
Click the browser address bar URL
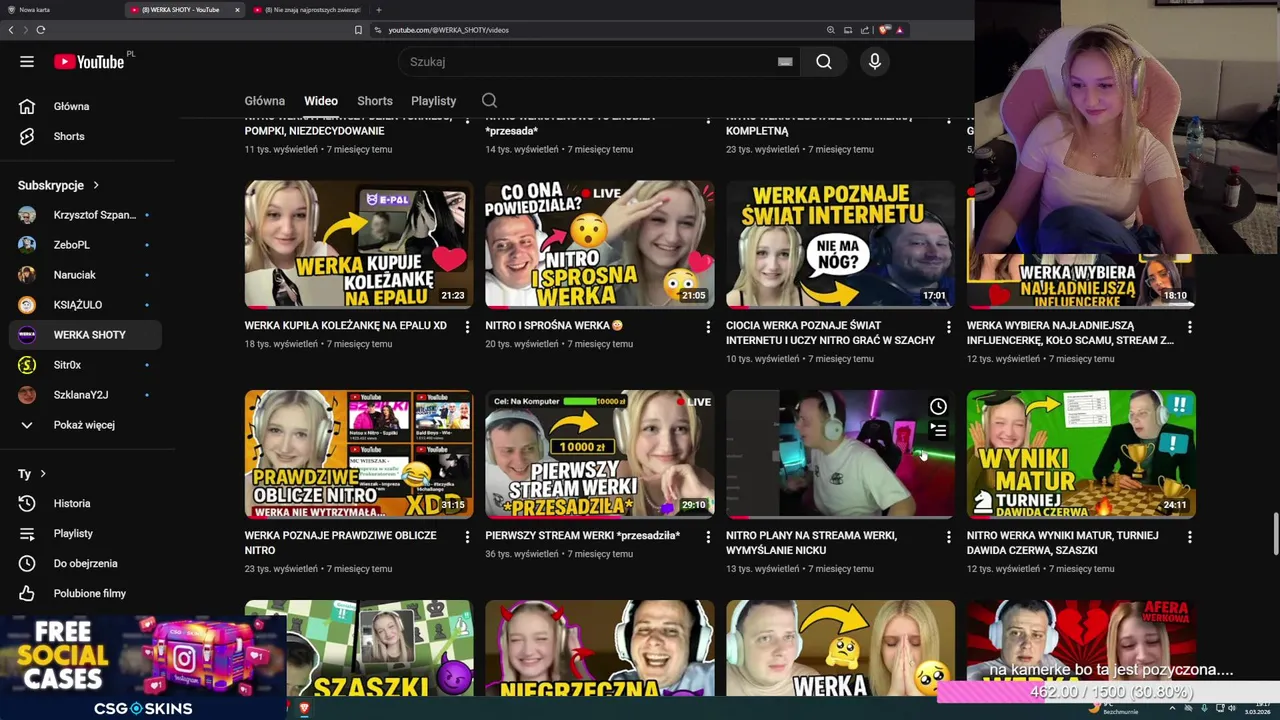pyautogui.click(x=448, y=30)
